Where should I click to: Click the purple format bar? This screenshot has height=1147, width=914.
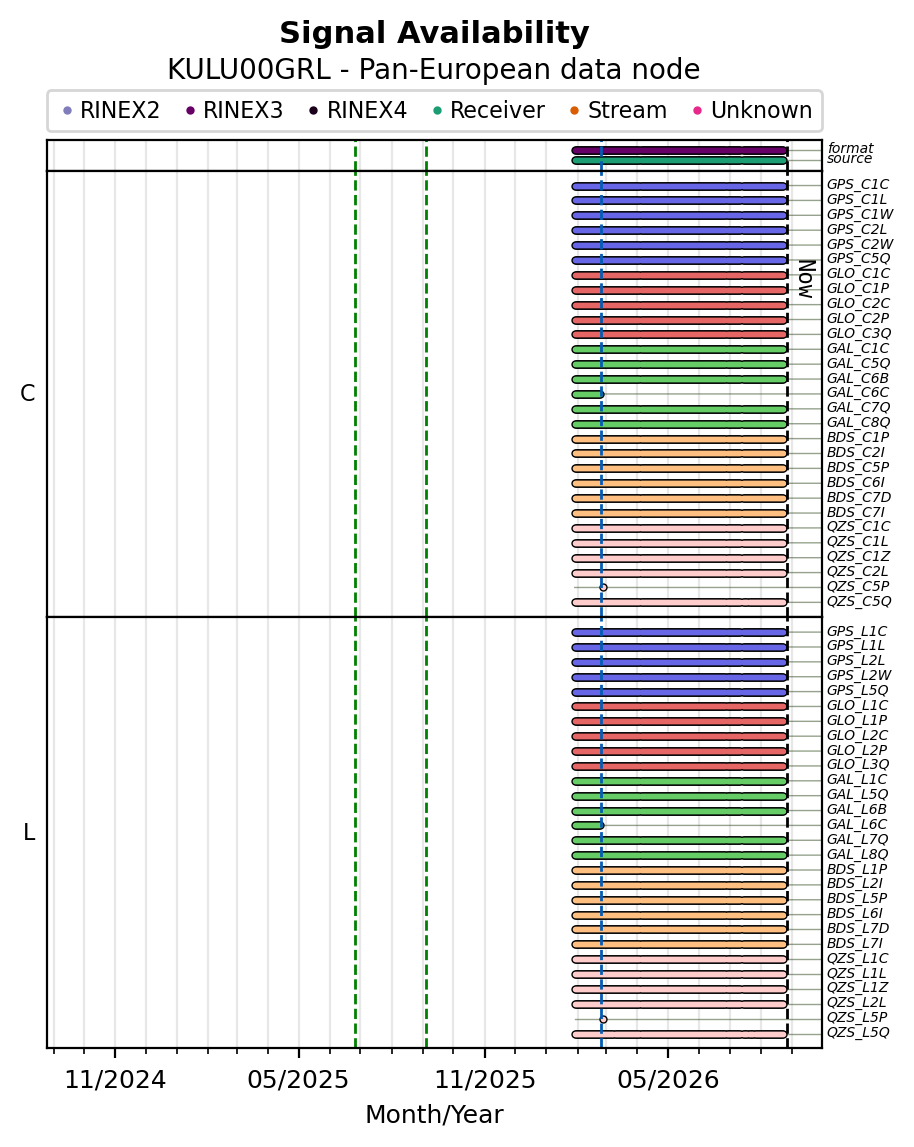tap(680, 150)
